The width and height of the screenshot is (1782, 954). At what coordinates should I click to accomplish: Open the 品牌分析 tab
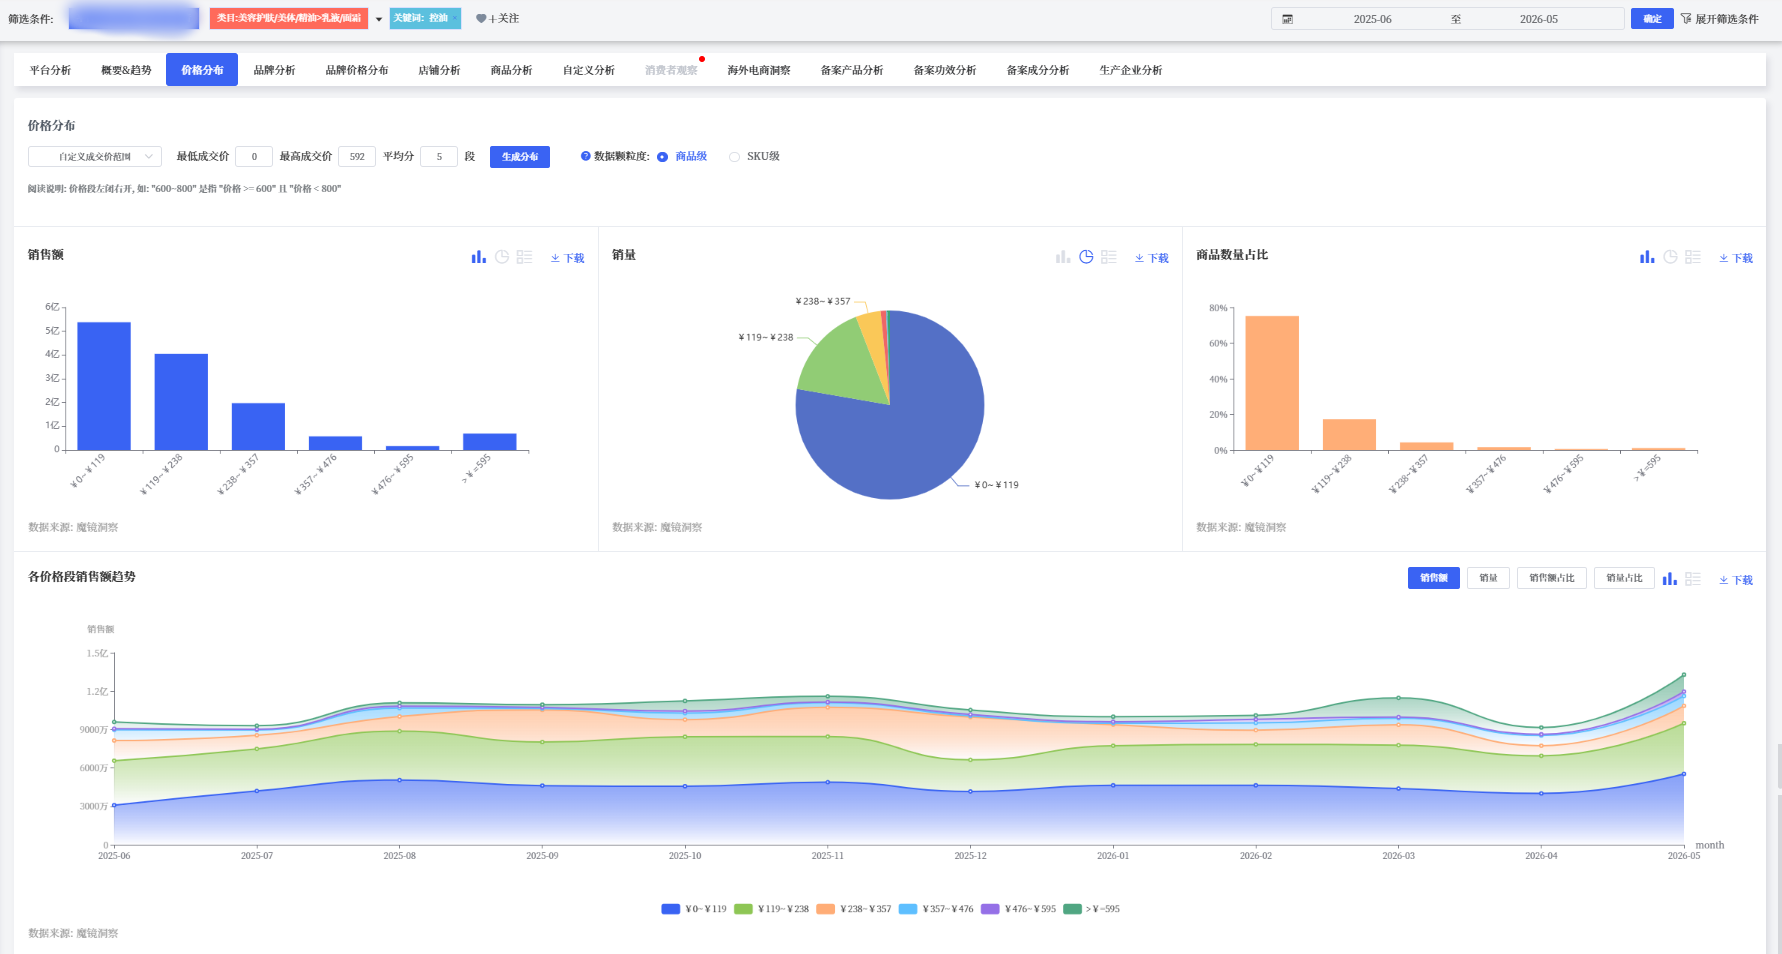point(274,70)
